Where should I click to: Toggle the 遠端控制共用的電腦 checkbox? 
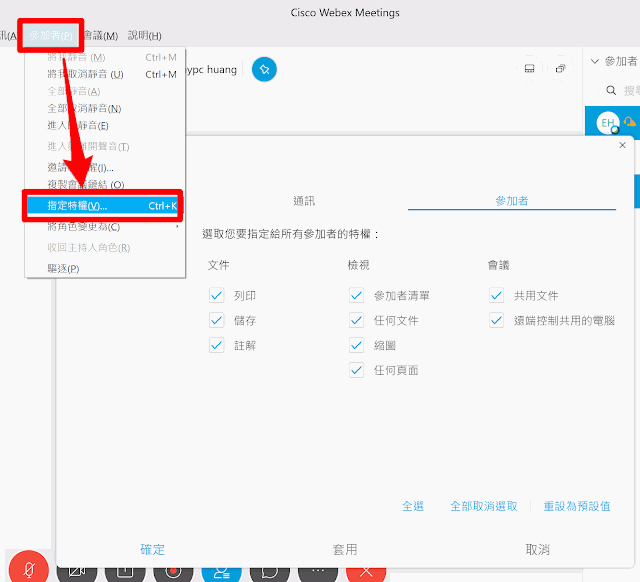tap(496, 320)
